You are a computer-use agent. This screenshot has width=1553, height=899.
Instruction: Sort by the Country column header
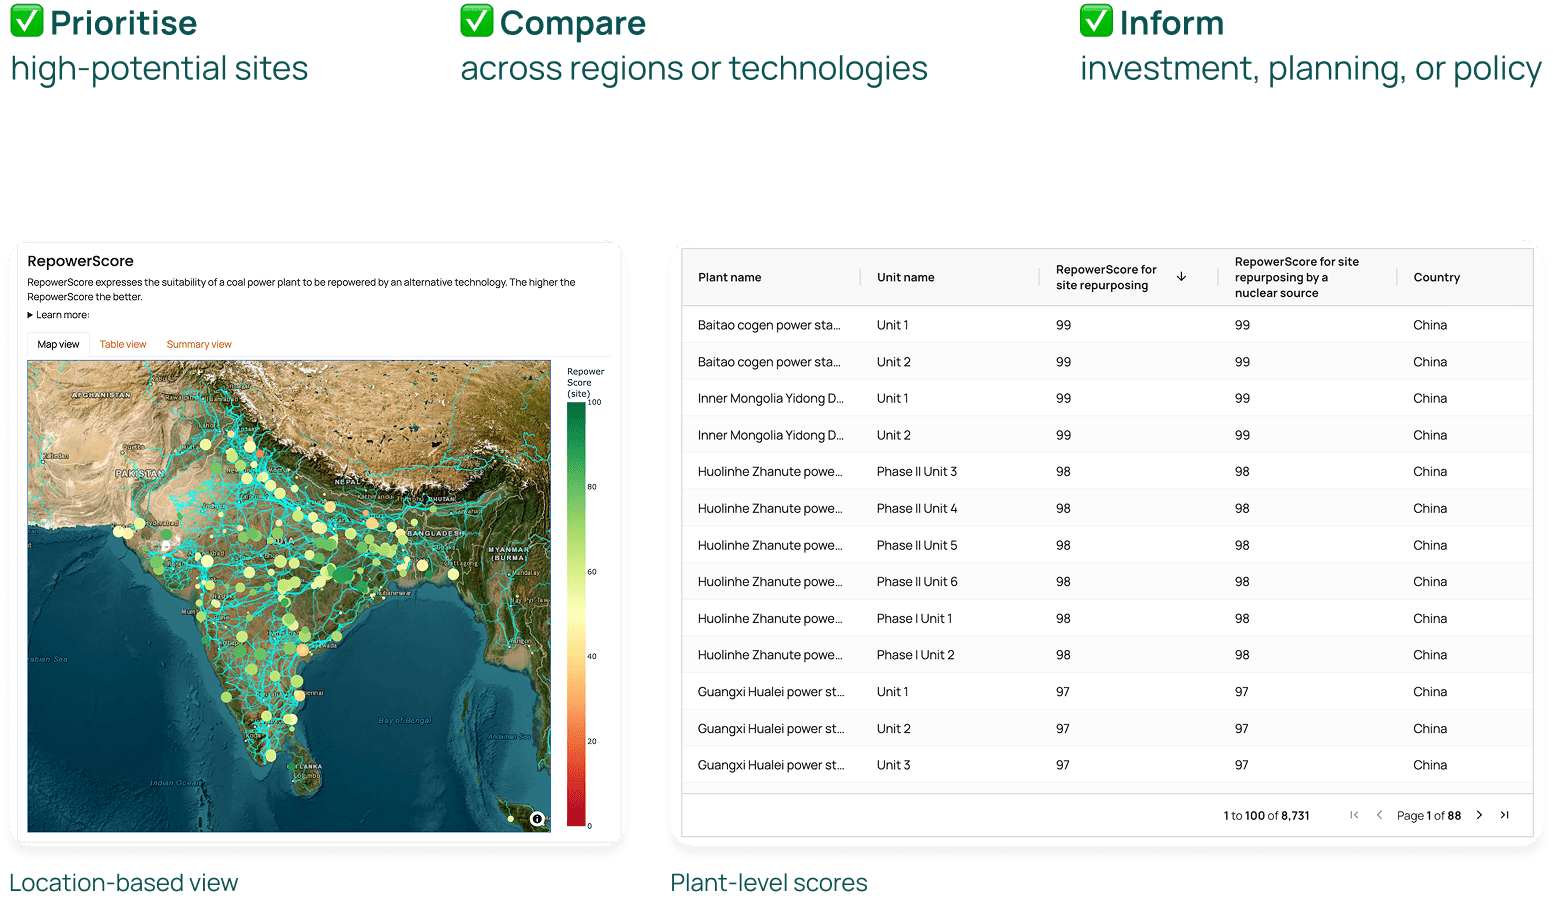(x=1436, y=277)
